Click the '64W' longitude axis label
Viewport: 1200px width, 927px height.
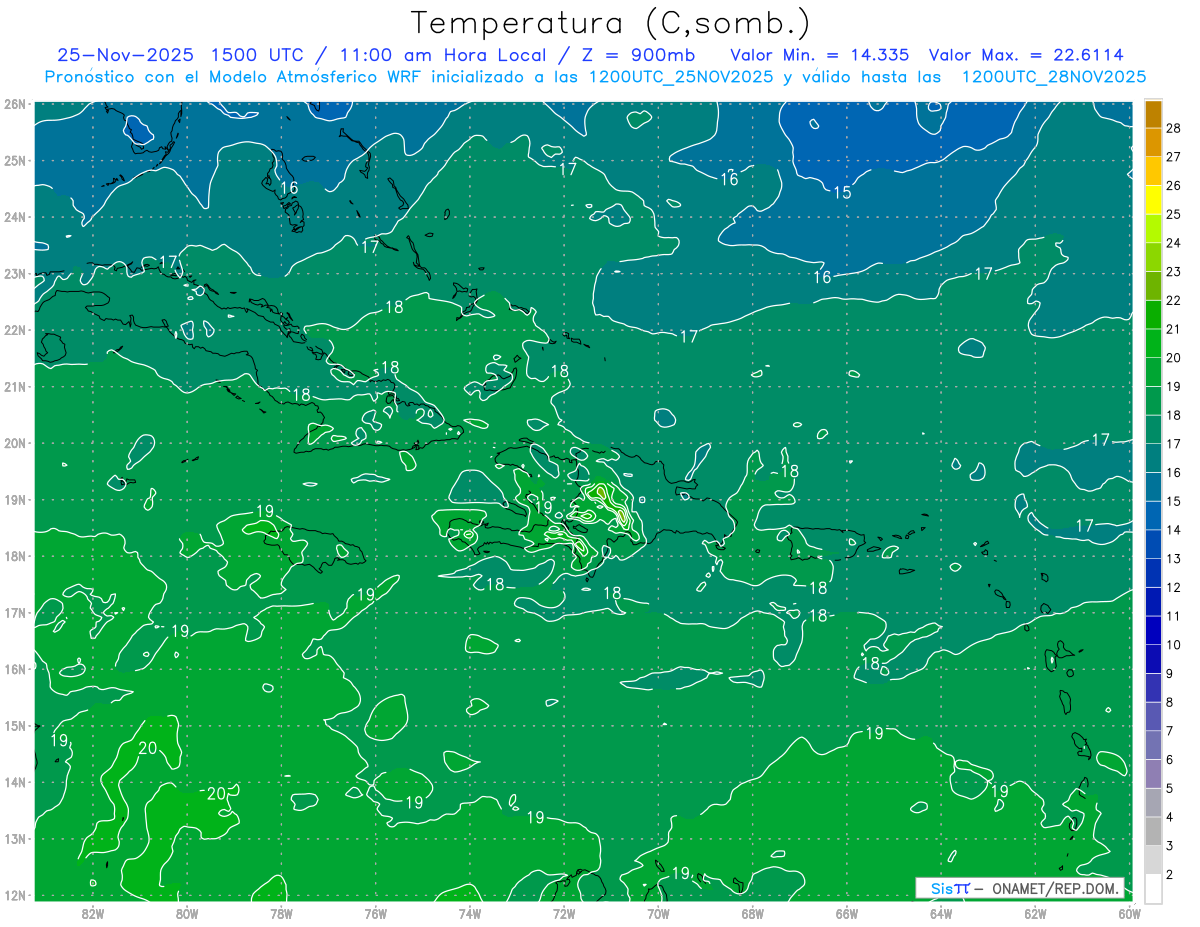click(940, 913)
